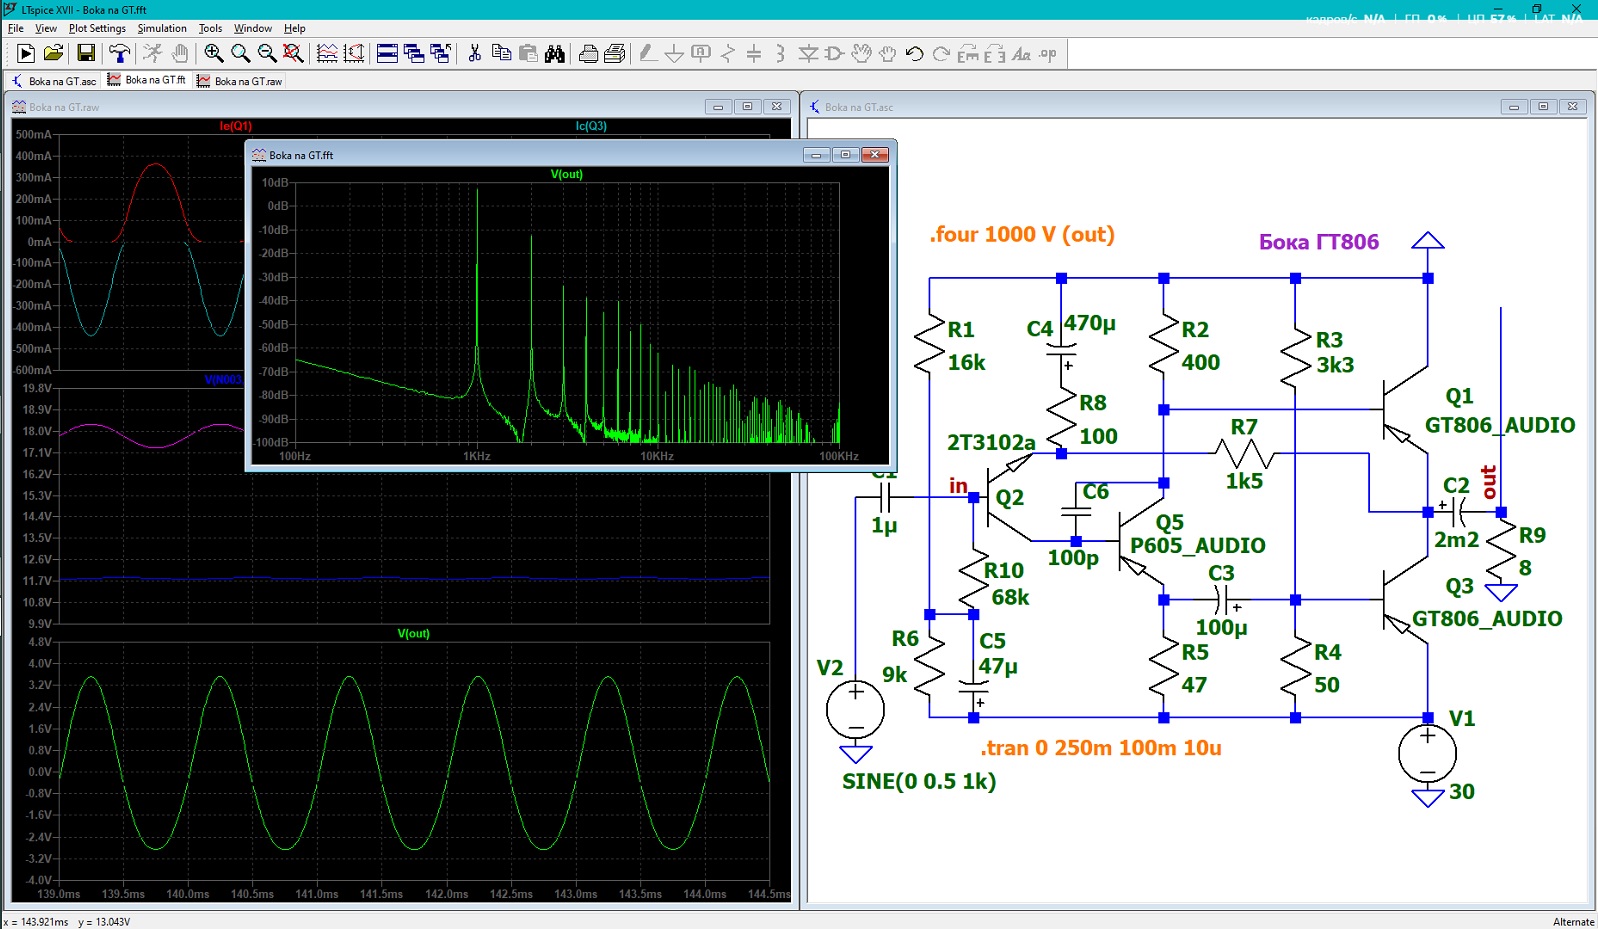Image resolution: width=1598 pixels, height=929 pixels.
Task: Click the Mirror toolbar icon
Action: (x=994, y=54)
